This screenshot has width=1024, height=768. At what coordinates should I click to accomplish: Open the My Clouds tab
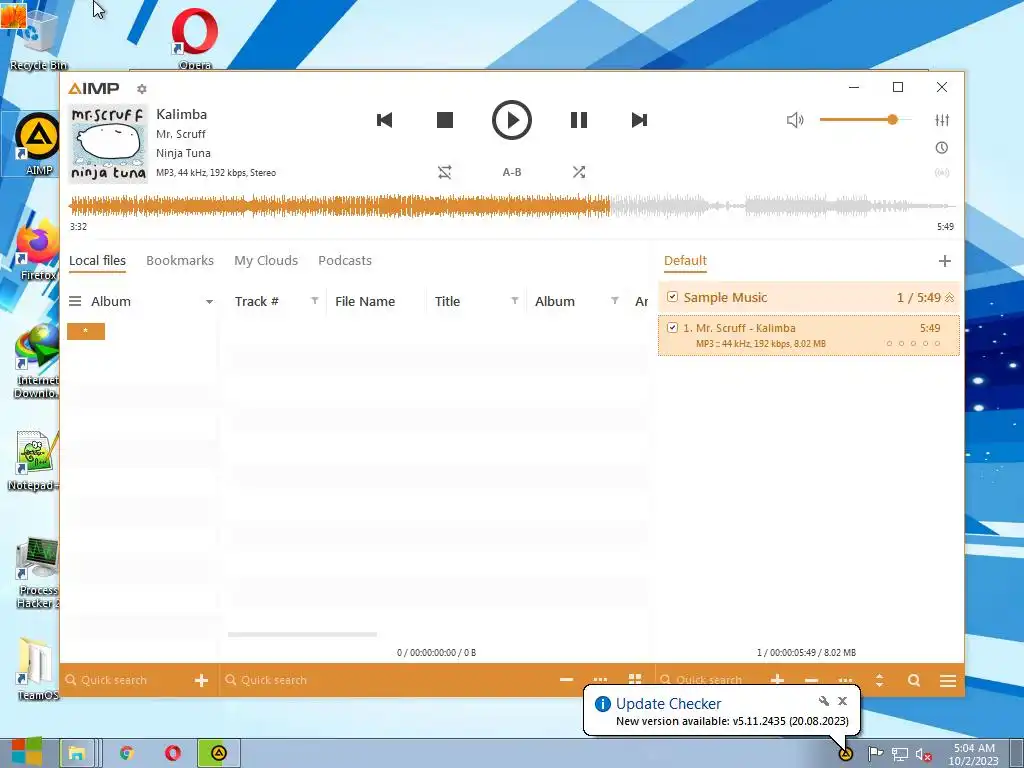[x=266, y=261]
